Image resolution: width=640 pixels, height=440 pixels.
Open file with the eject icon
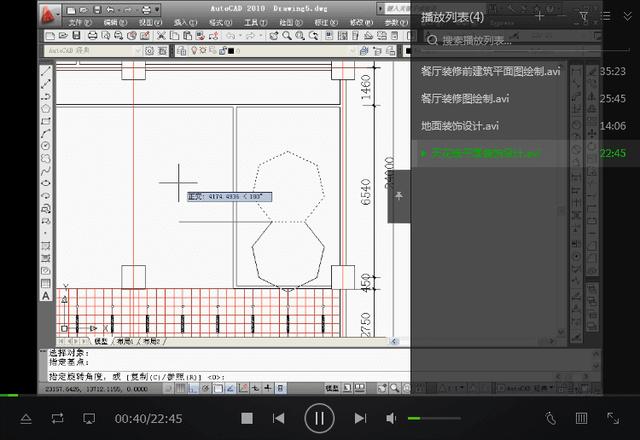click(x=26, y=418)
